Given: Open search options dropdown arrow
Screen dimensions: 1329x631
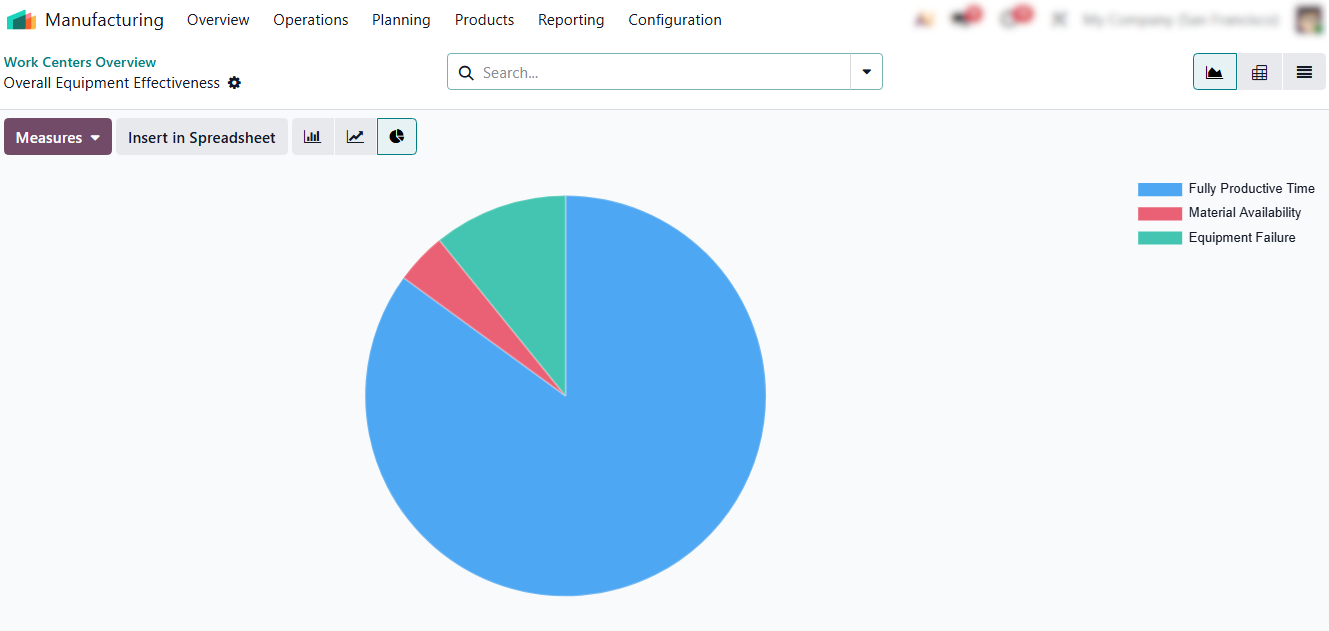Looking at the screenshot, I should click(x=866, y=72).
